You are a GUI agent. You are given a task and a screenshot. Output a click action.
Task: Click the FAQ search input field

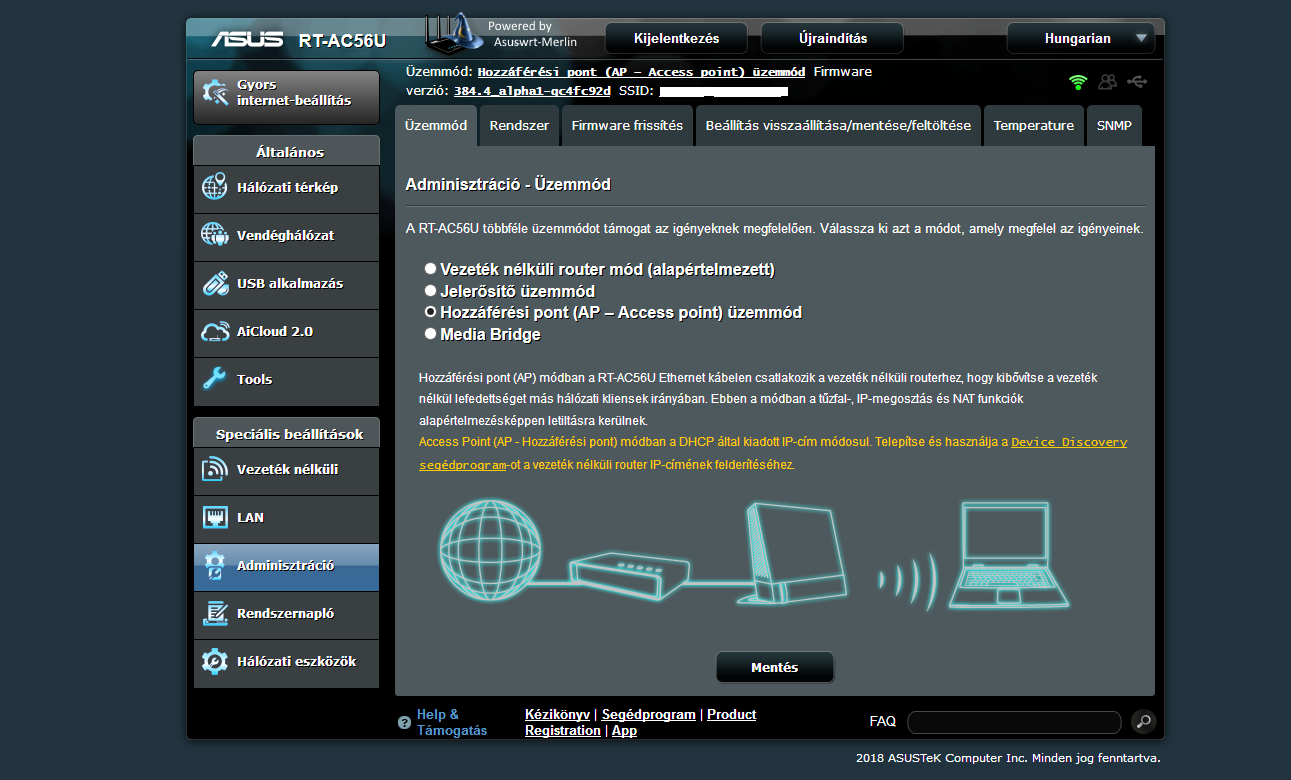point(1014,722)
